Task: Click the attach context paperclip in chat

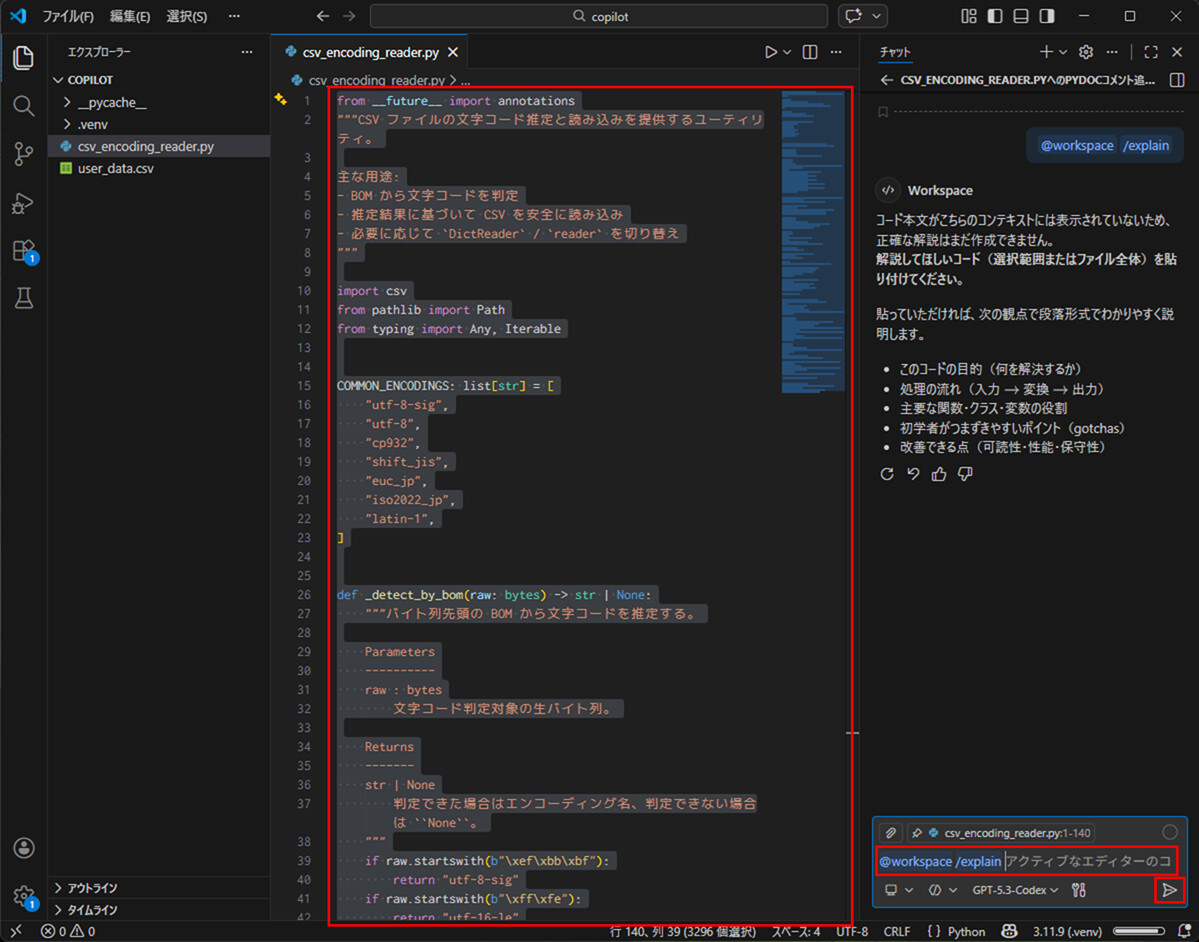Action: point(890,831)
